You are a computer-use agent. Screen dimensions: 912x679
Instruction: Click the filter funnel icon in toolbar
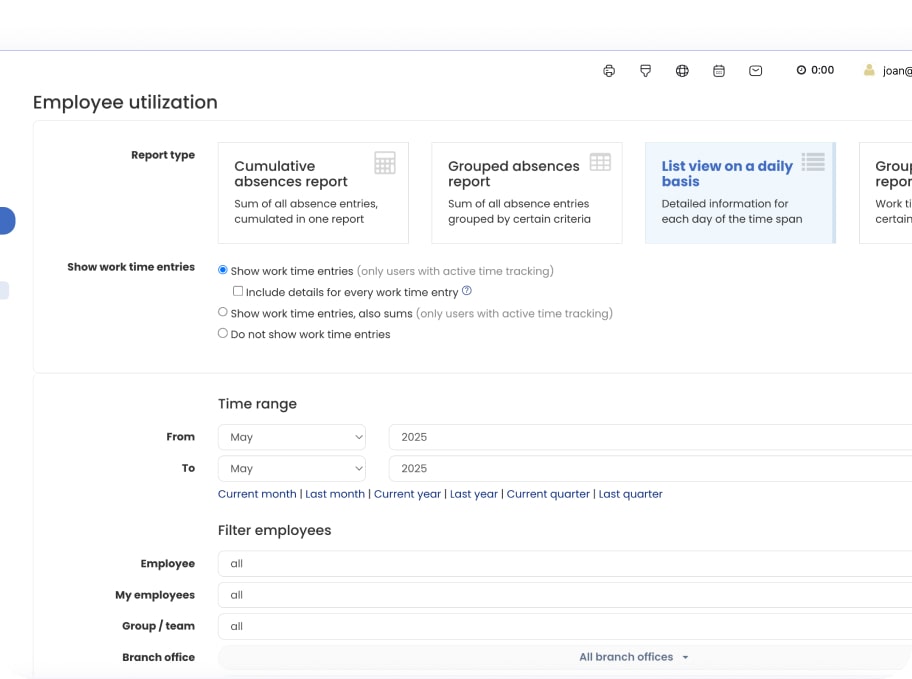click(x=646, y=71)
